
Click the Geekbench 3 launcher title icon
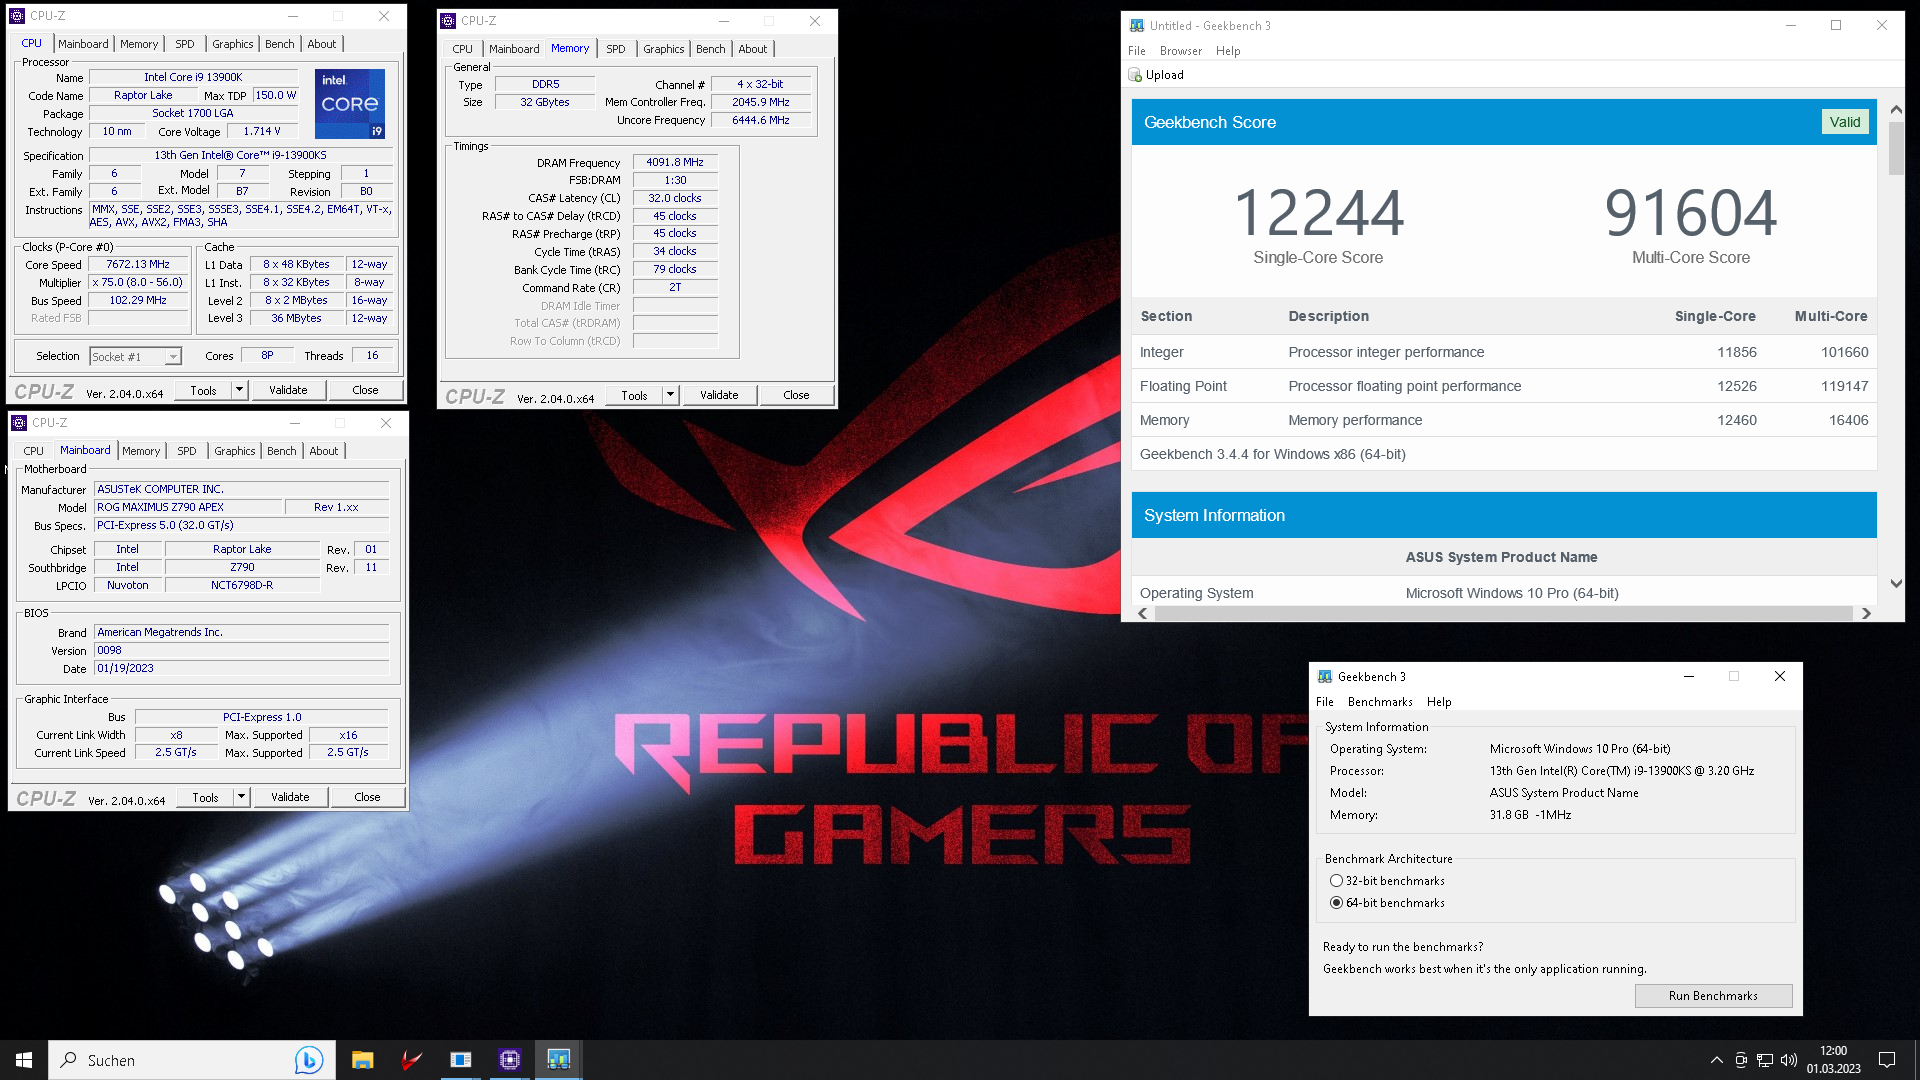pos(1325,677)
